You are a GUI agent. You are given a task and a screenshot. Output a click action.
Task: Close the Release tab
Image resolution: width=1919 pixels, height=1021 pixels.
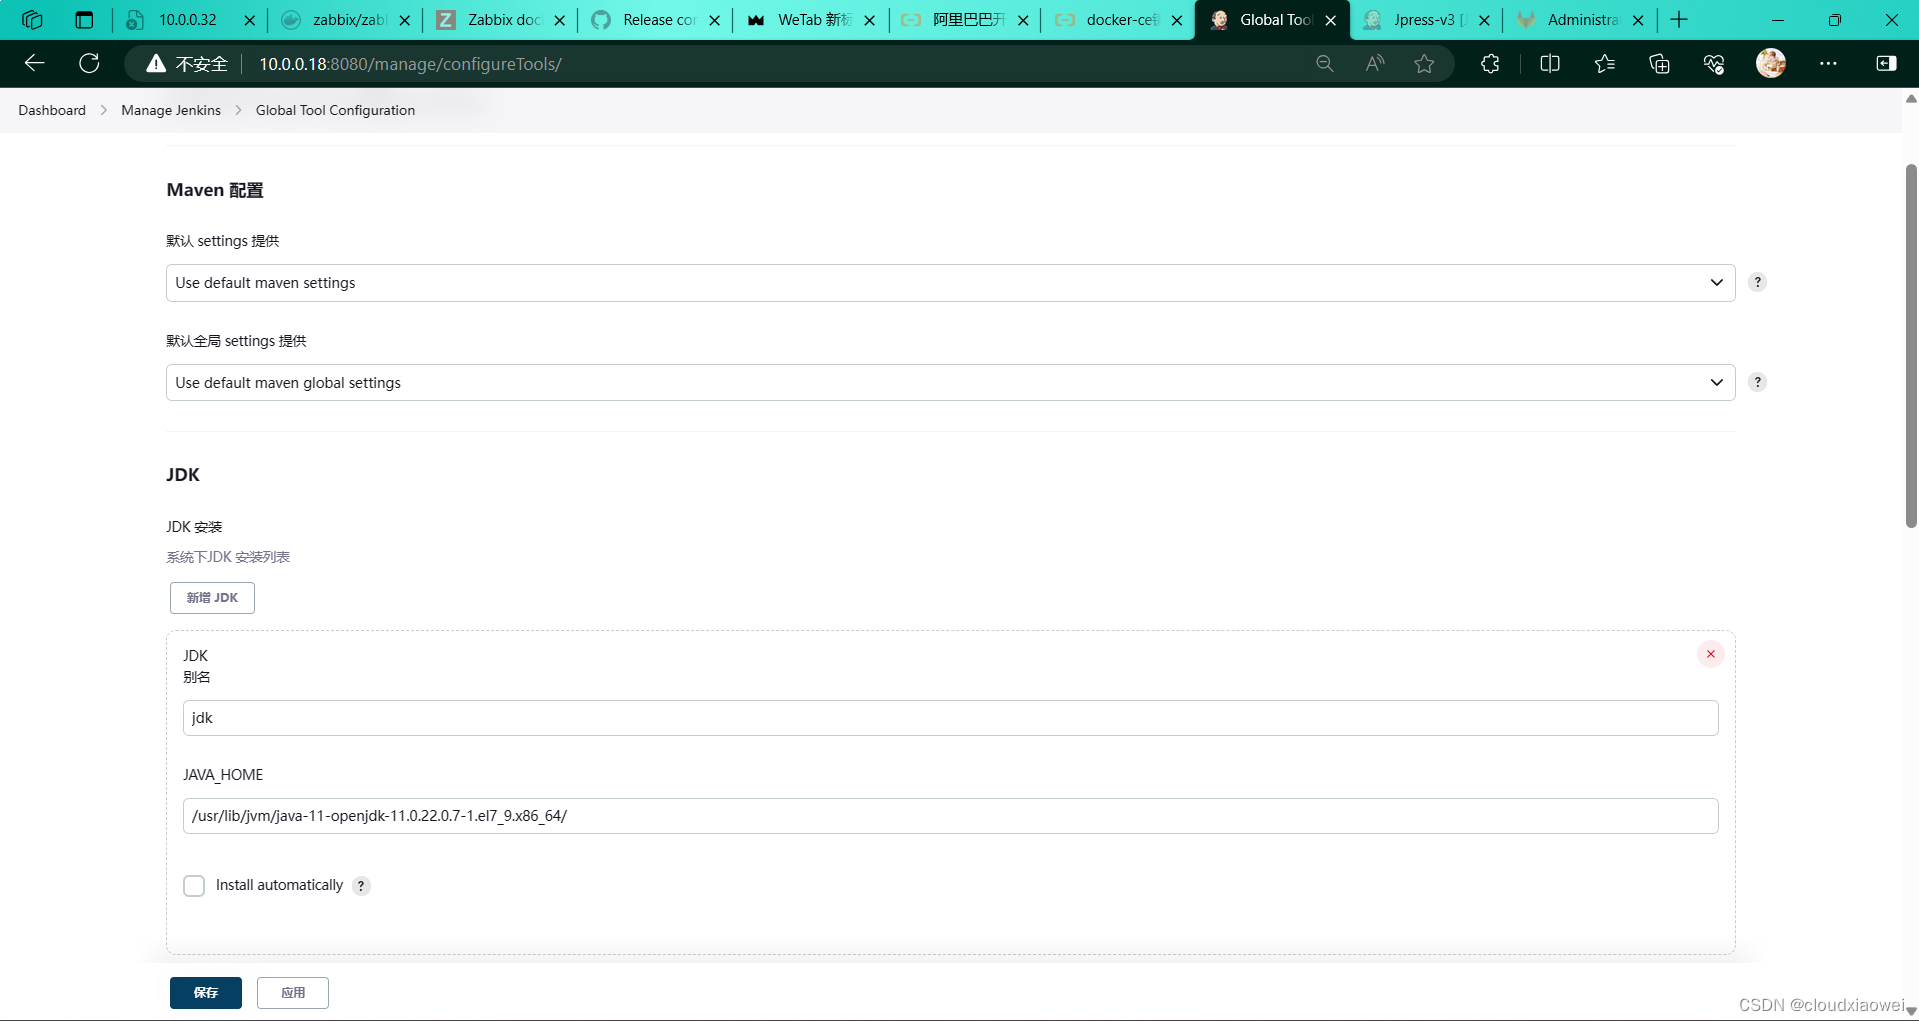coord(714,20)
